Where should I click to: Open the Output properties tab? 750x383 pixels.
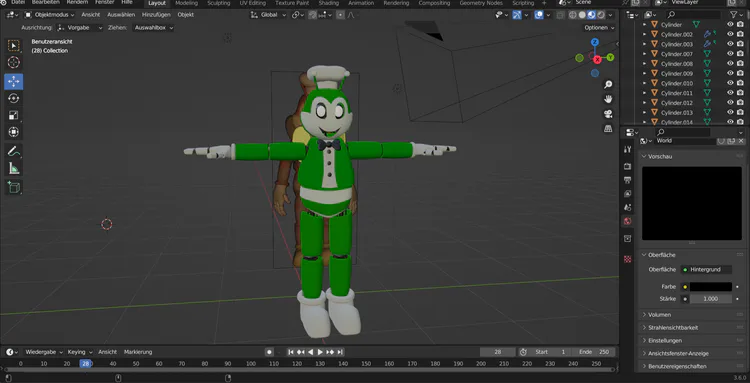(628, 180)
